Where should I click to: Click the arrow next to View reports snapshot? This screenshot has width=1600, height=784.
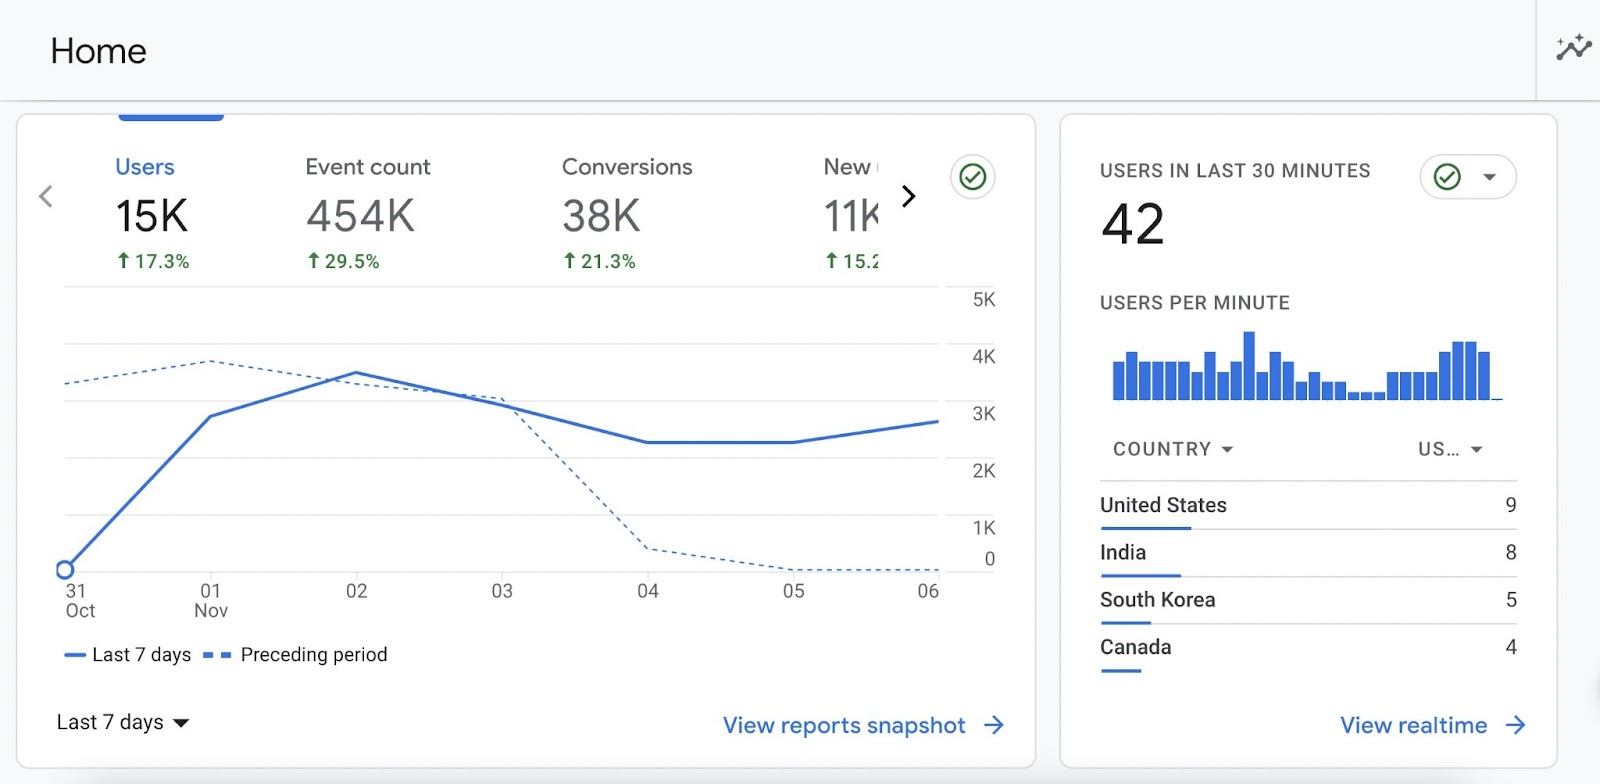click(993, 725)
